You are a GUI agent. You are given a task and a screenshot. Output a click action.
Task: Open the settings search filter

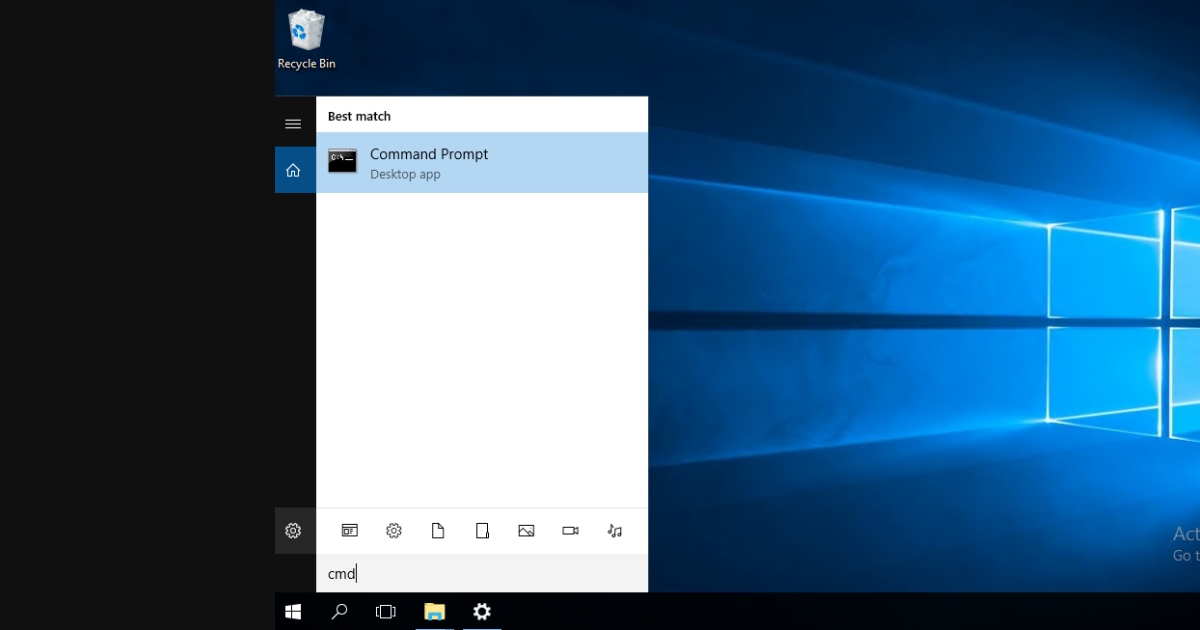point(393,531)
